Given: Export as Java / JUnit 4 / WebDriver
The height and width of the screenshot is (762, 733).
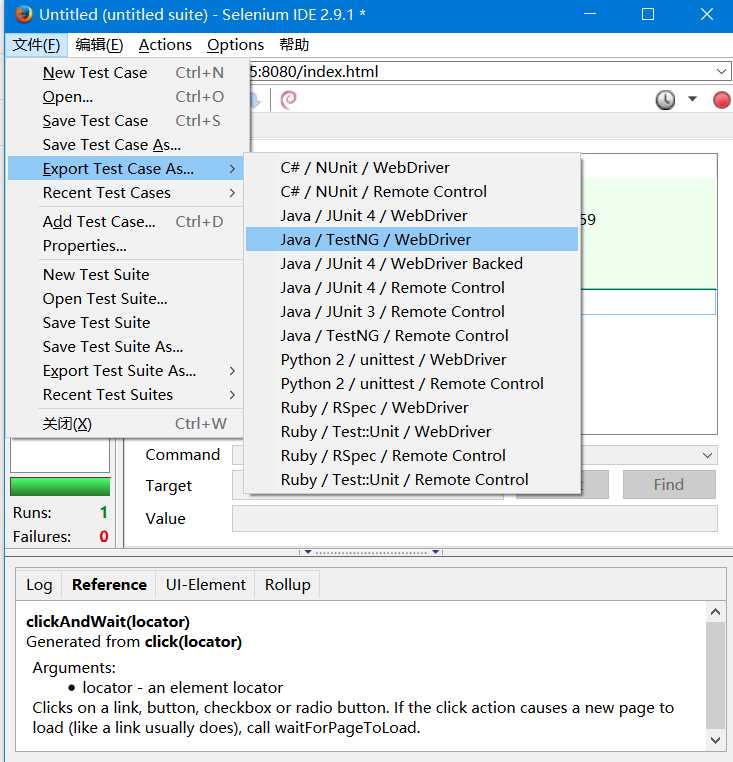Looking at the screenshot, I should click(x=412, y=216).
